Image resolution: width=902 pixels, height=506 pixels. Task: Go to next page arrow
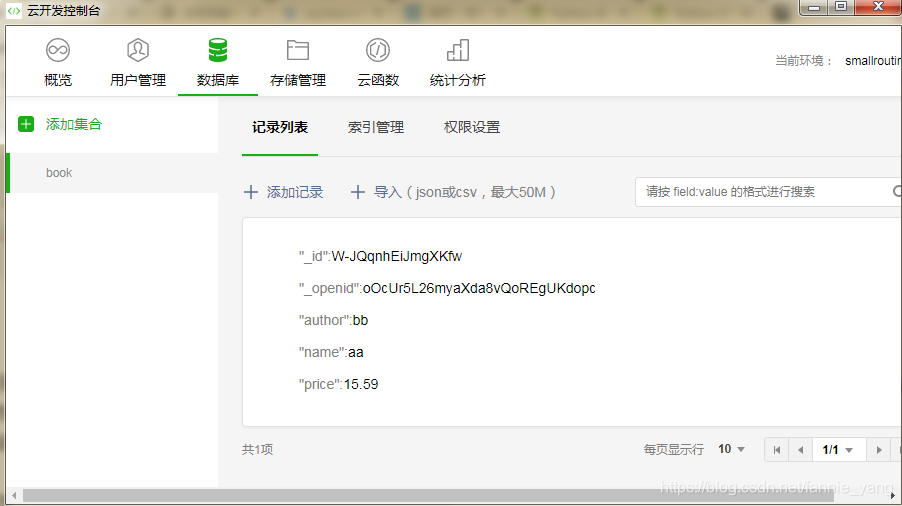pyautogui.click(x=879, y=450)
